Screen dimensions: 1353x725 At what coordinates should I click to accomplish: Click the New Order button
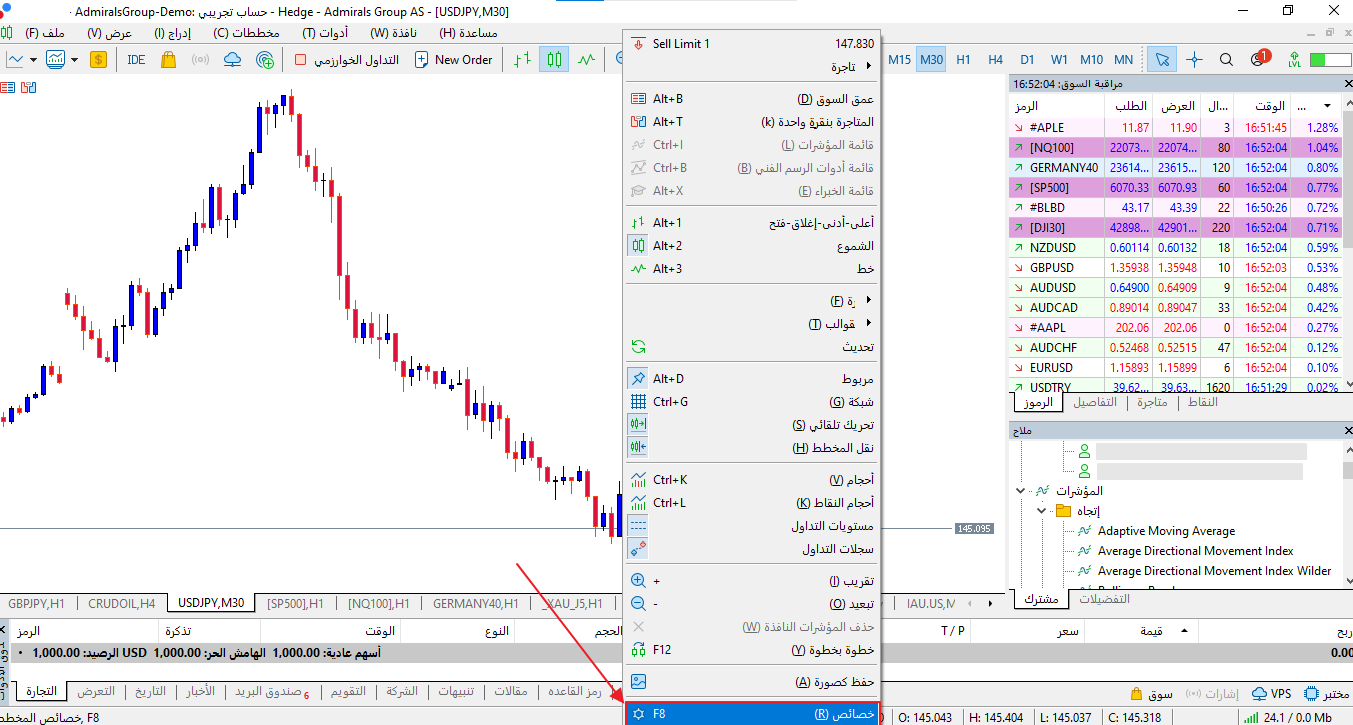[x=453, y=60]
